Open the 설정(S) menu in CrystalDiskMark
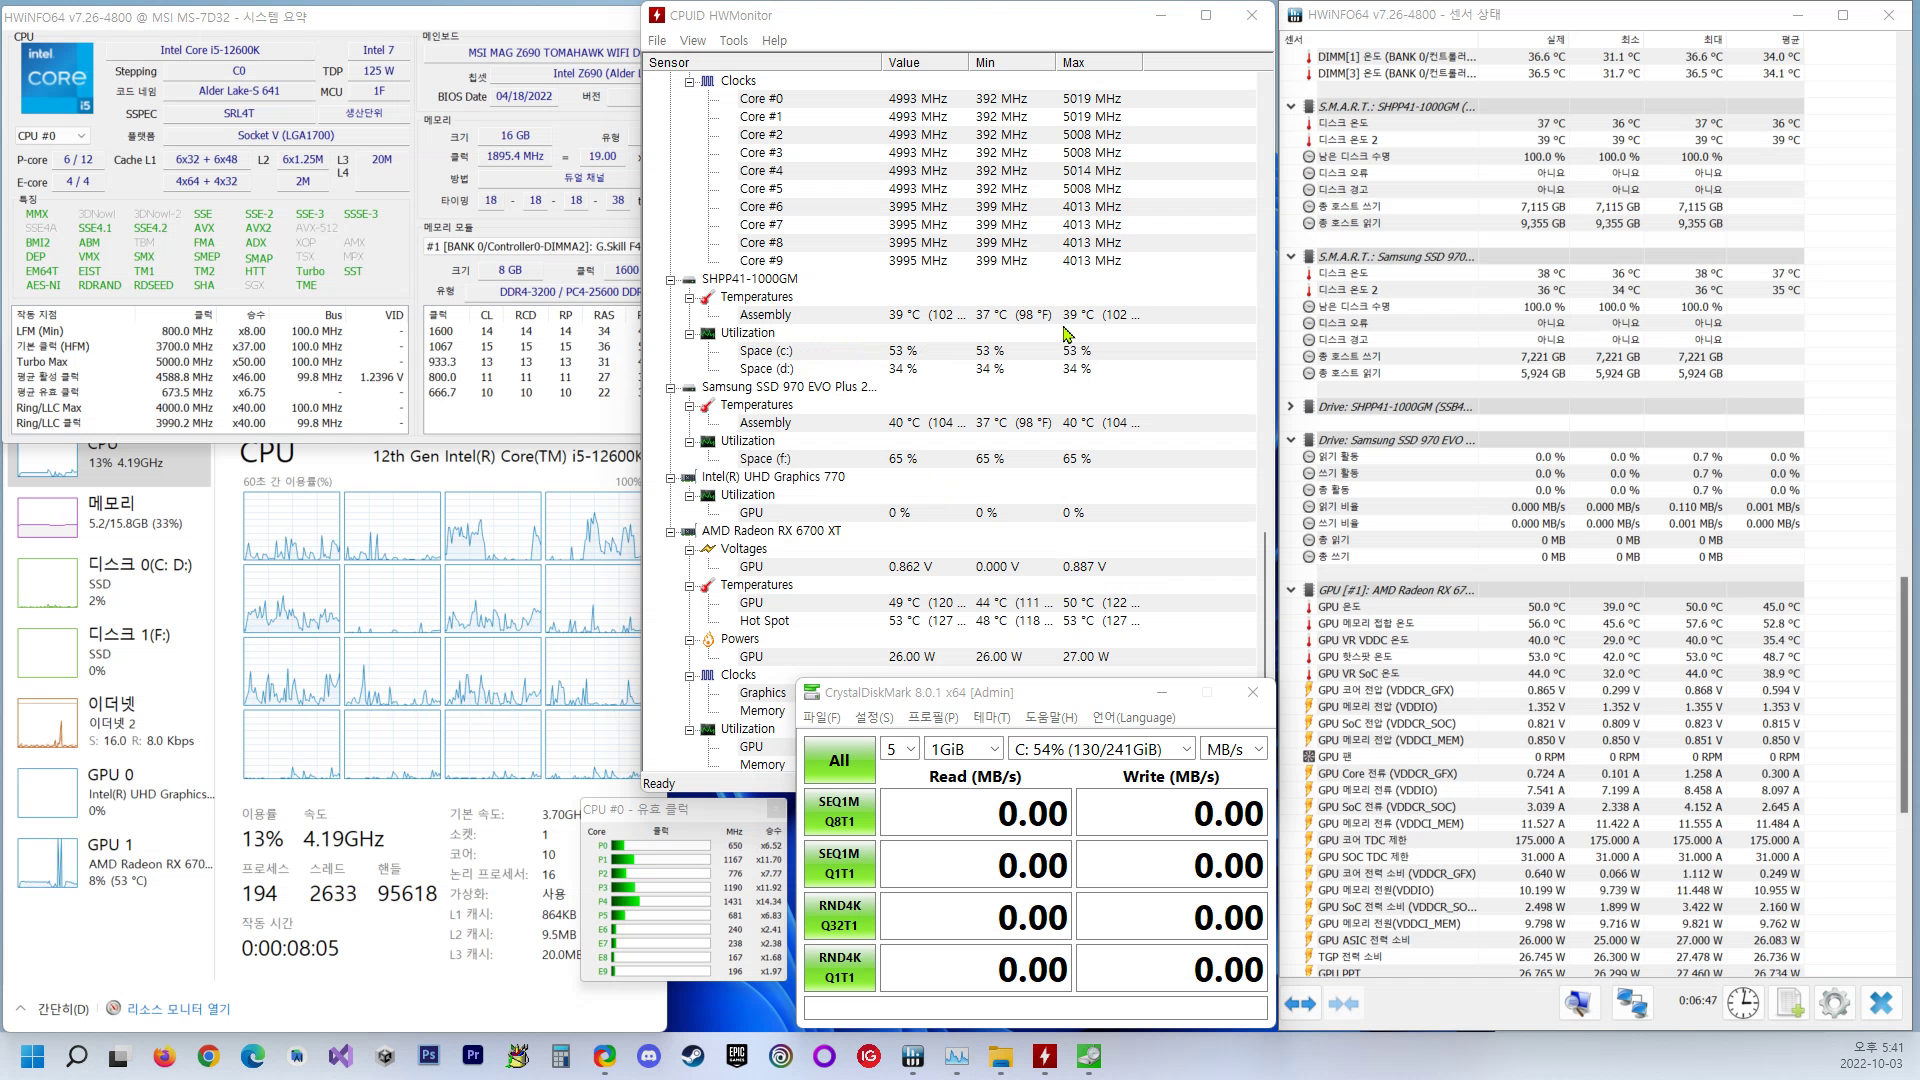1920x1080 pixels. coord(873,718)
